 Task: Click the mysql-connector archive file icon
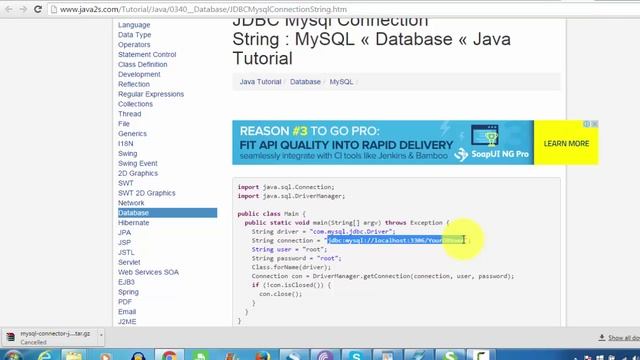tap(10, 337)
